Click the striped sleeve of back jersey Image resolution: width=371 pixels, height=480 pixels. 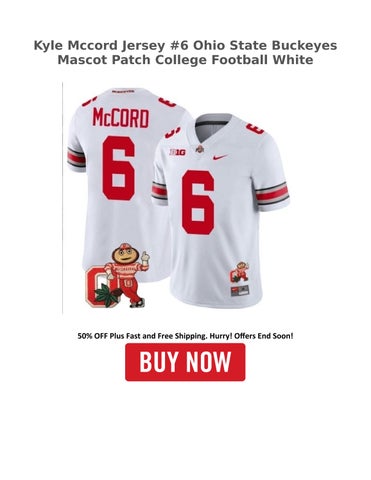pyautogui.click(x=76, y=158)
